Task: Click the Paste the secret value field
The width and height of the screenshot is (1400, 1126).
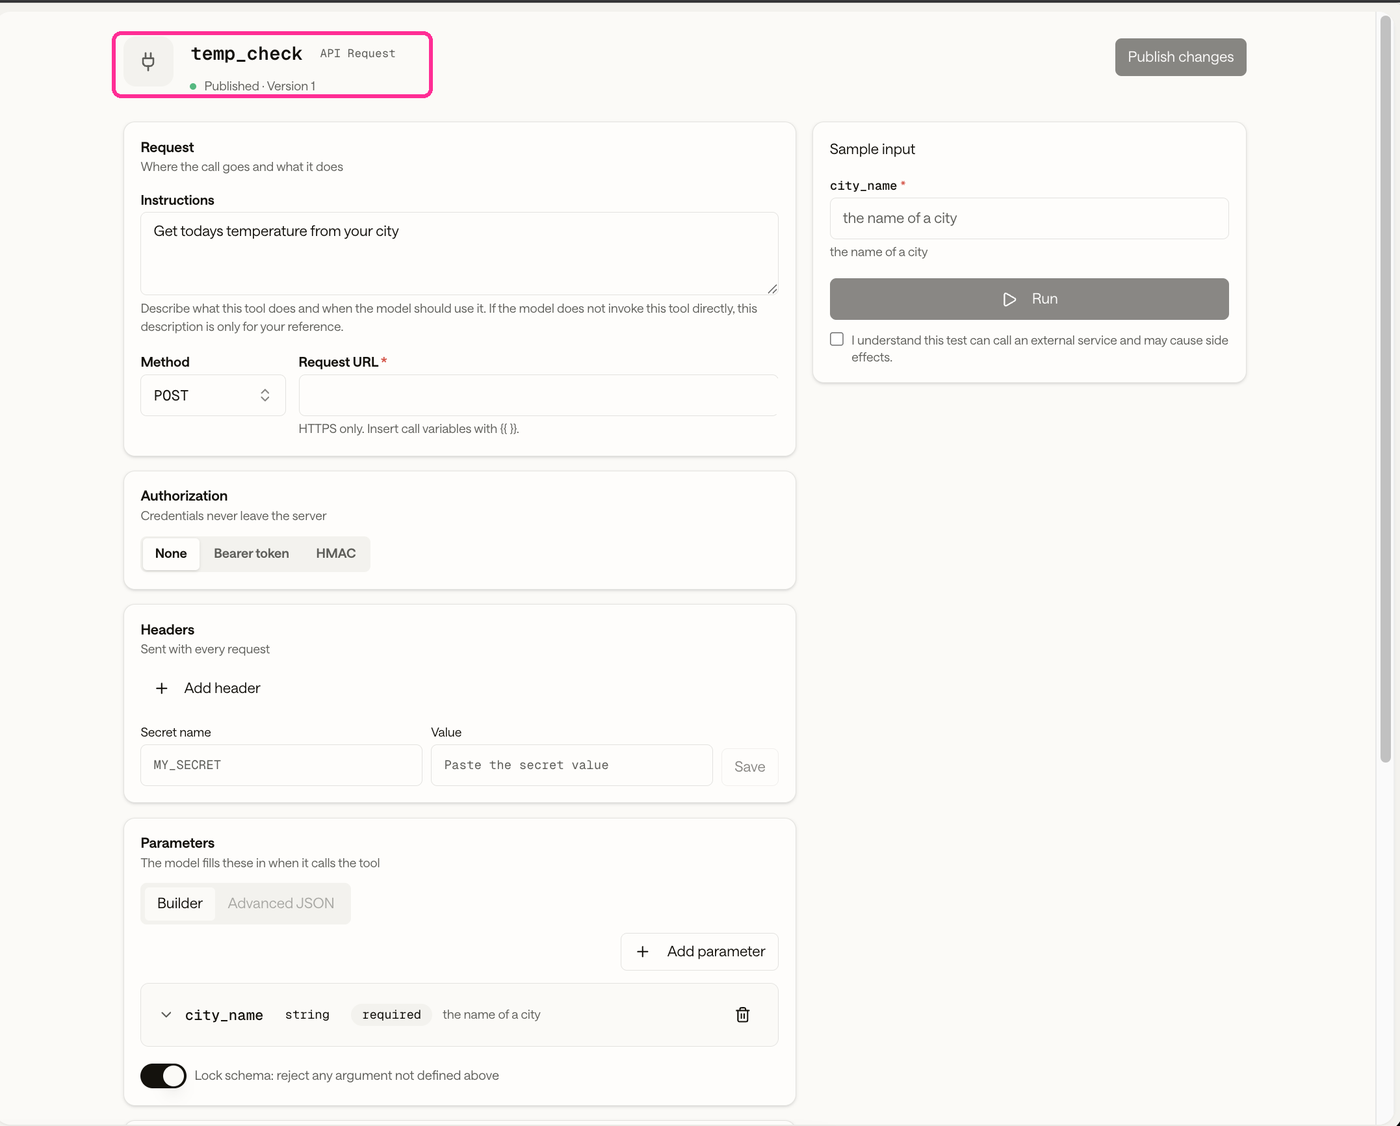Action: (572, 765)
